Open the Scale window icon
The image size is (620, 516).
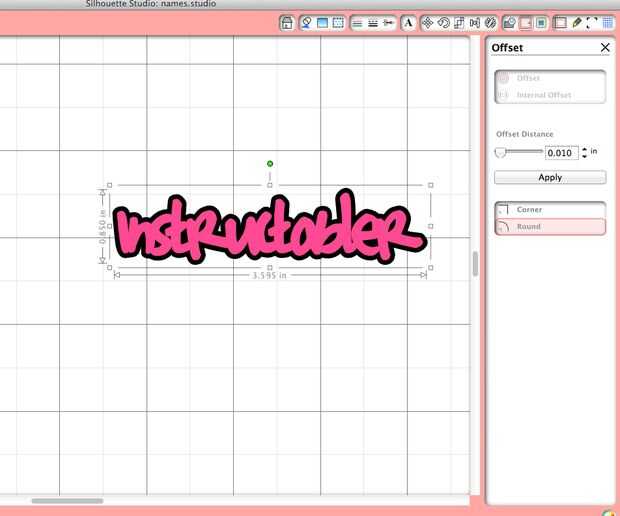pyautogui.click(x=459, y=23)
